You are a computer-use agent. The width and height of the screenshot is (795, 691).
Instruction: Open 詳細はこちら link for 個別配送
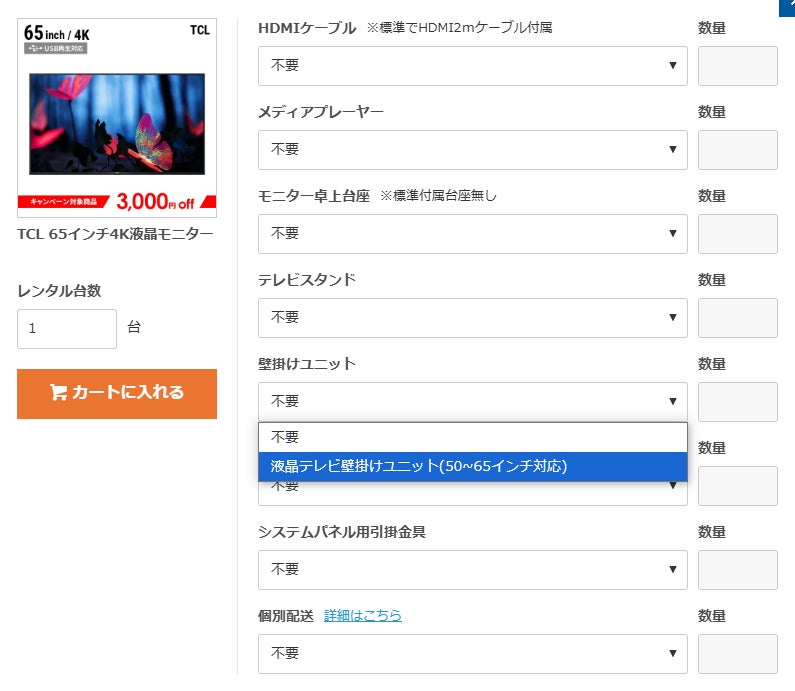pyautogui.click(x=363, y=615)
